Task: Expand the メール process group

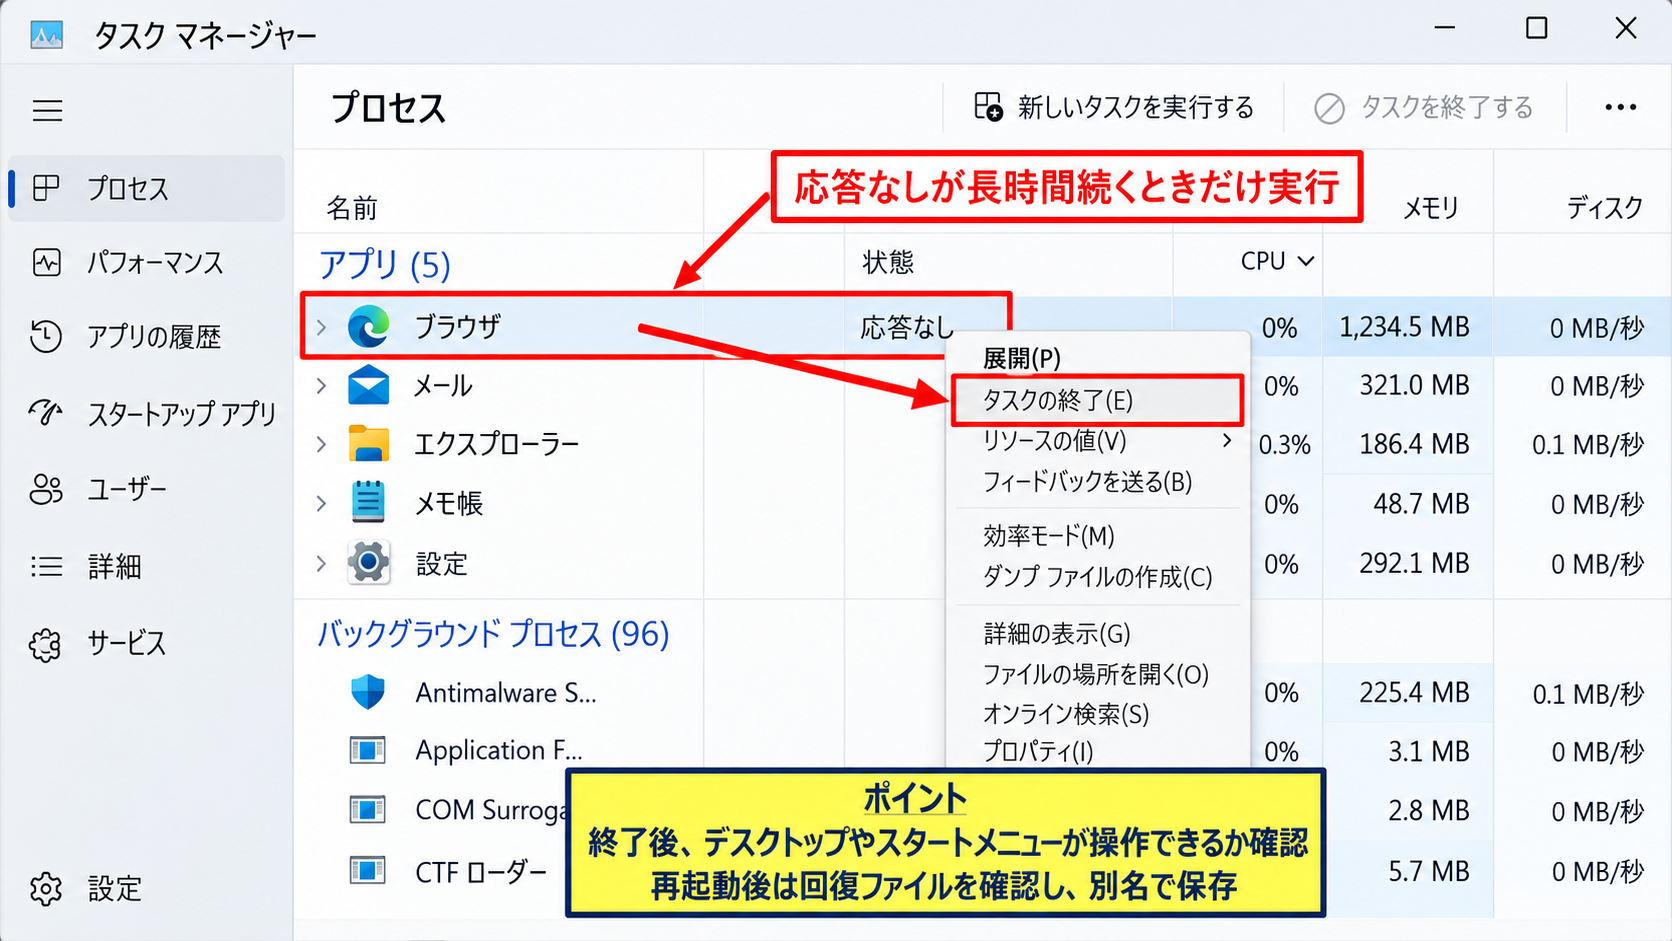Action: click(321, 385)
